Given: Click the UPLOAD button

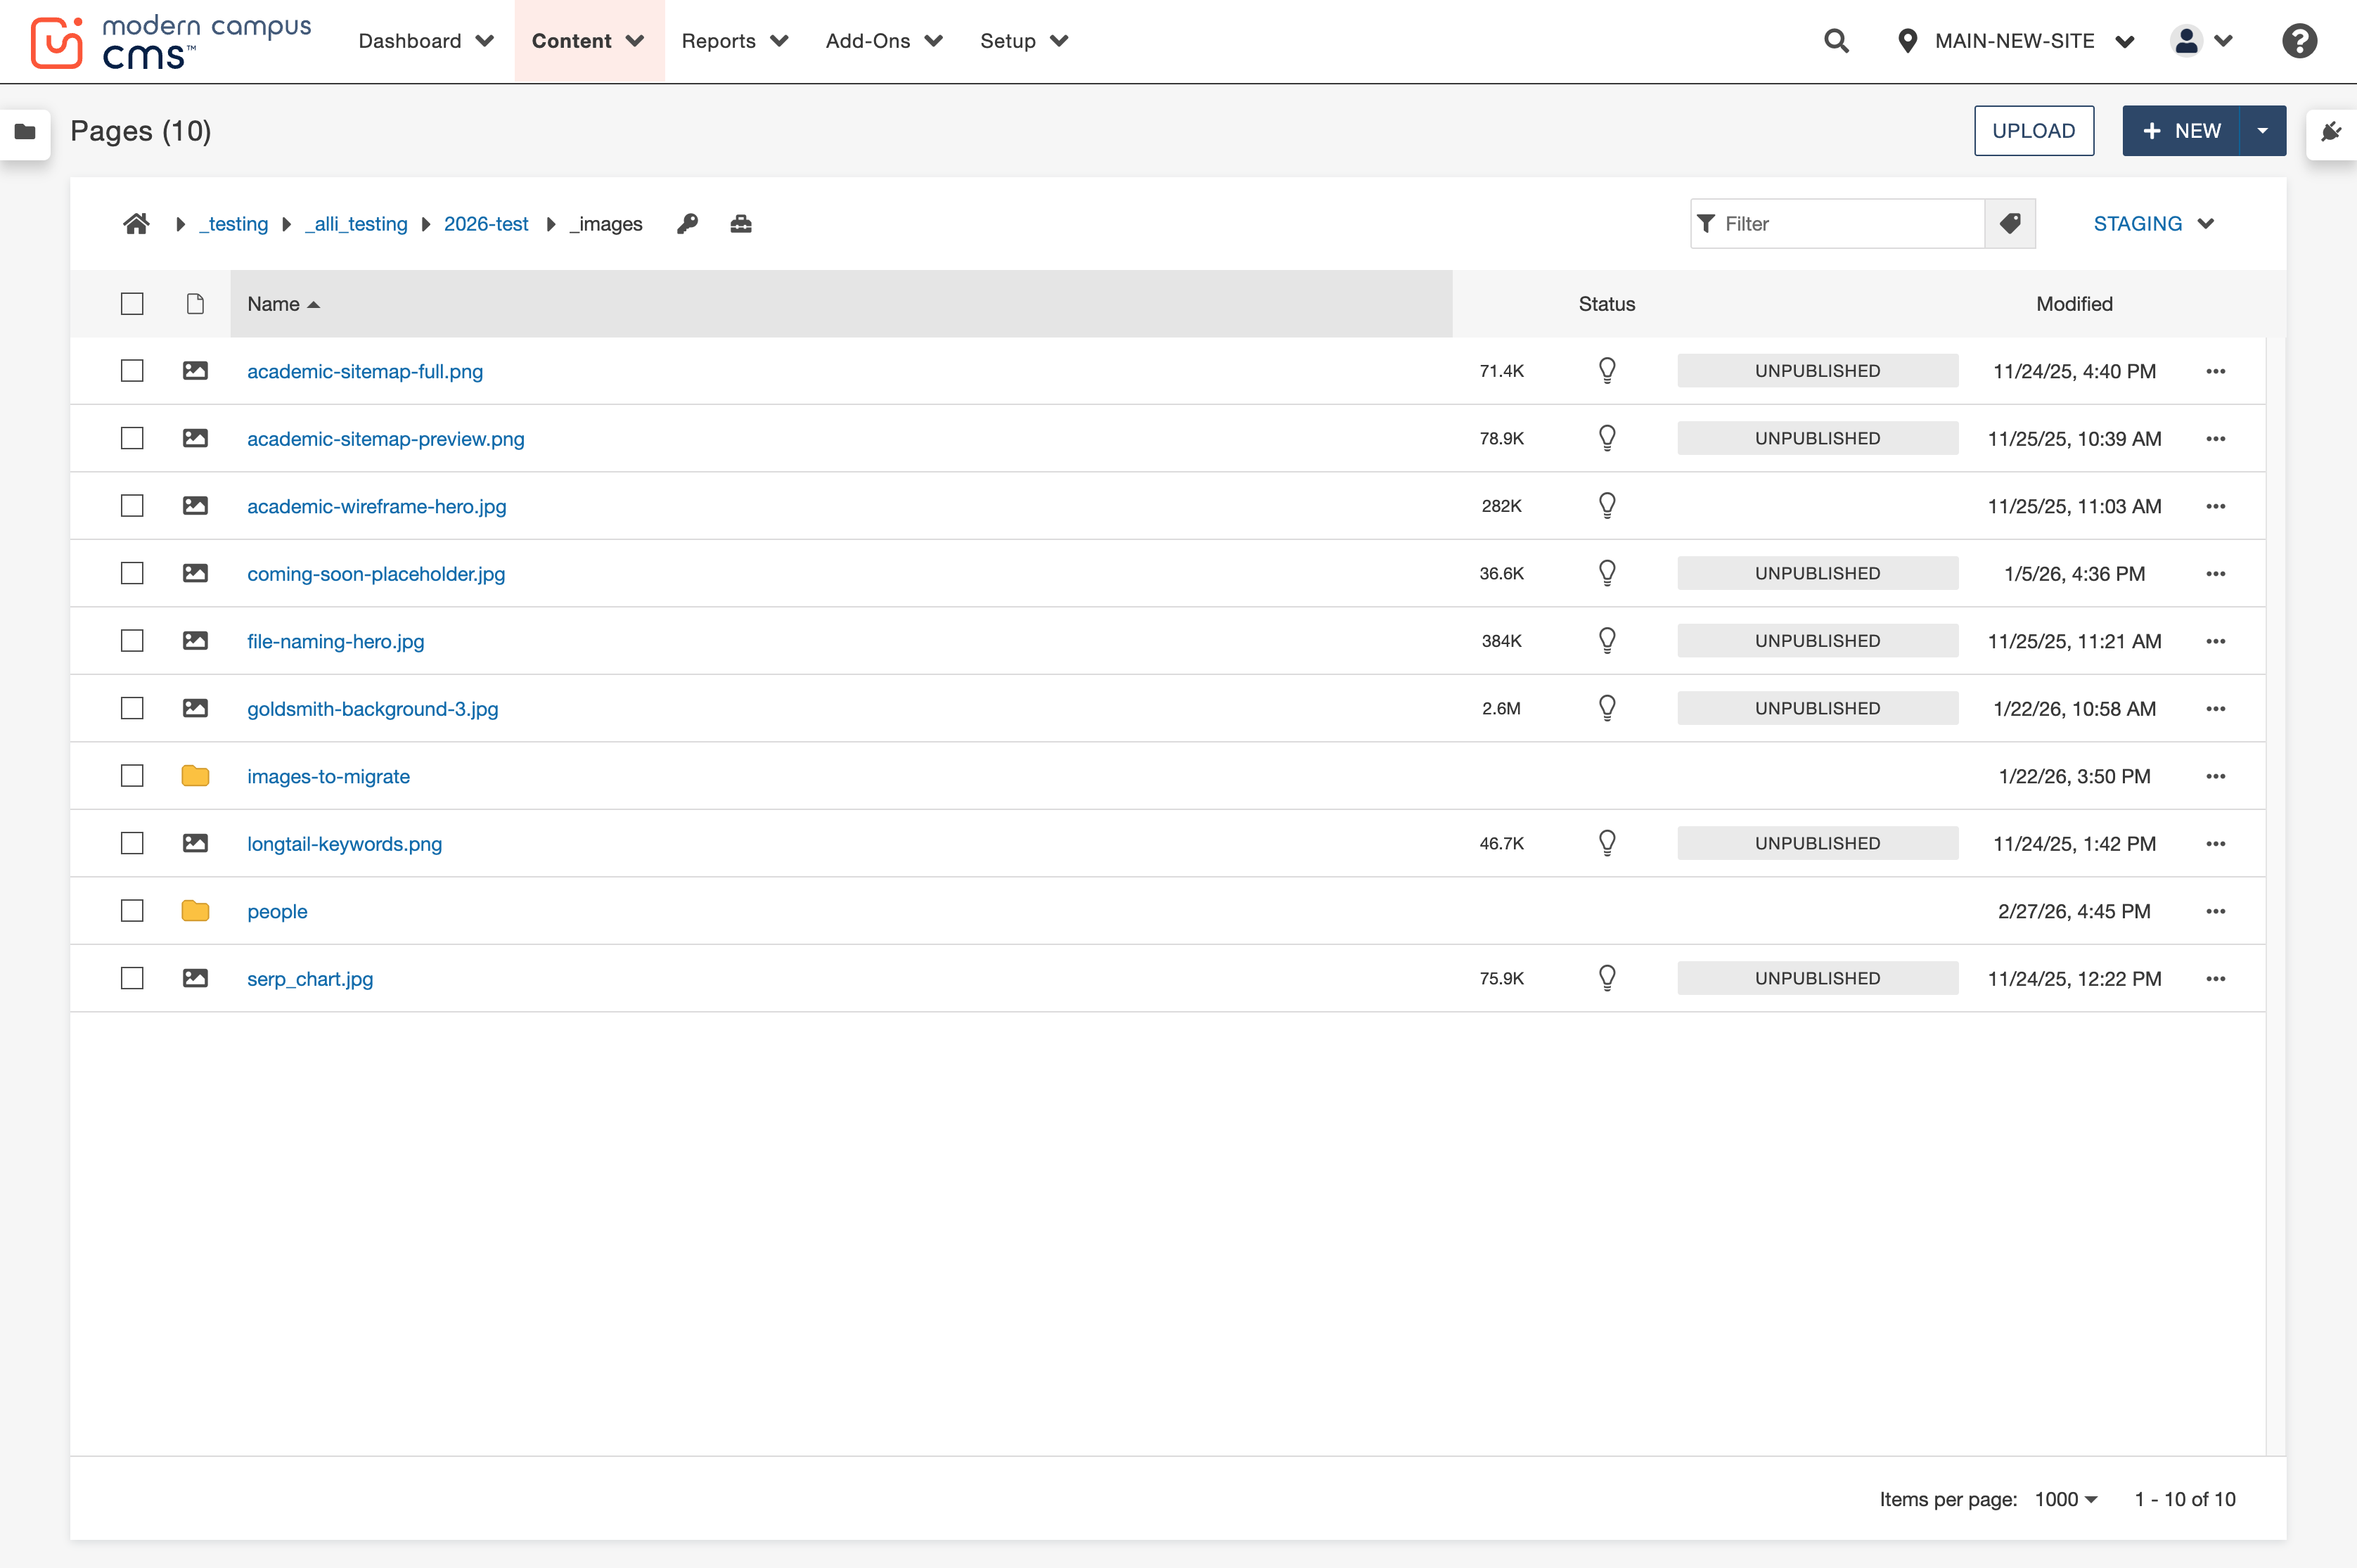Looking at the screenshot, I should tap(2034, 131).
